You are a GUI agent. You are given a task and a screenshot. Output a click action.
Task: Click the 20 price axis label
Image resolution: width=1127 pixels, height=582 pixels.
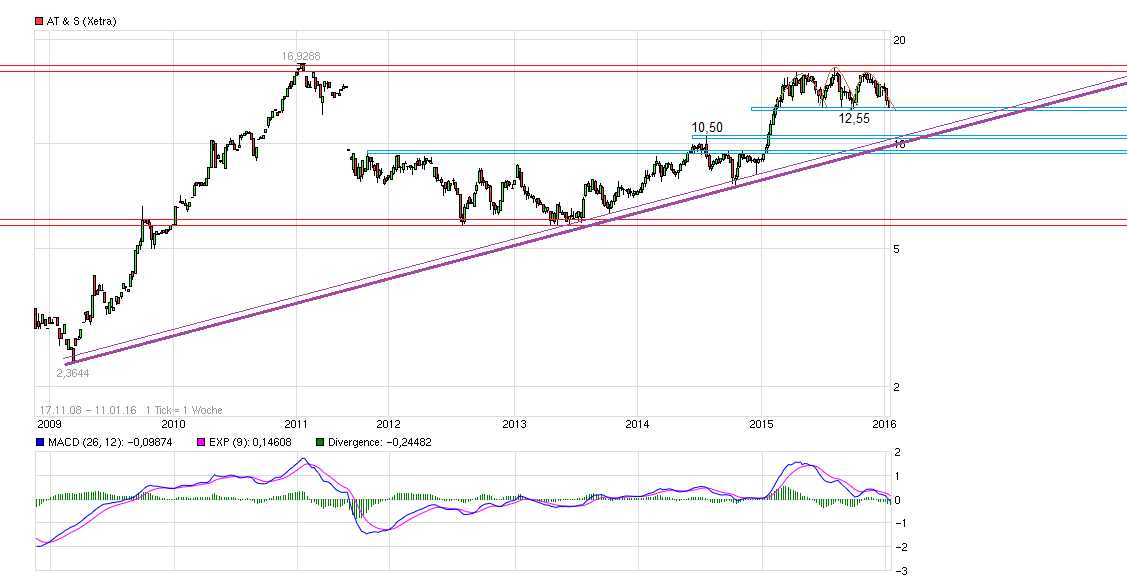pyautogui.click(x=898, y=41)
